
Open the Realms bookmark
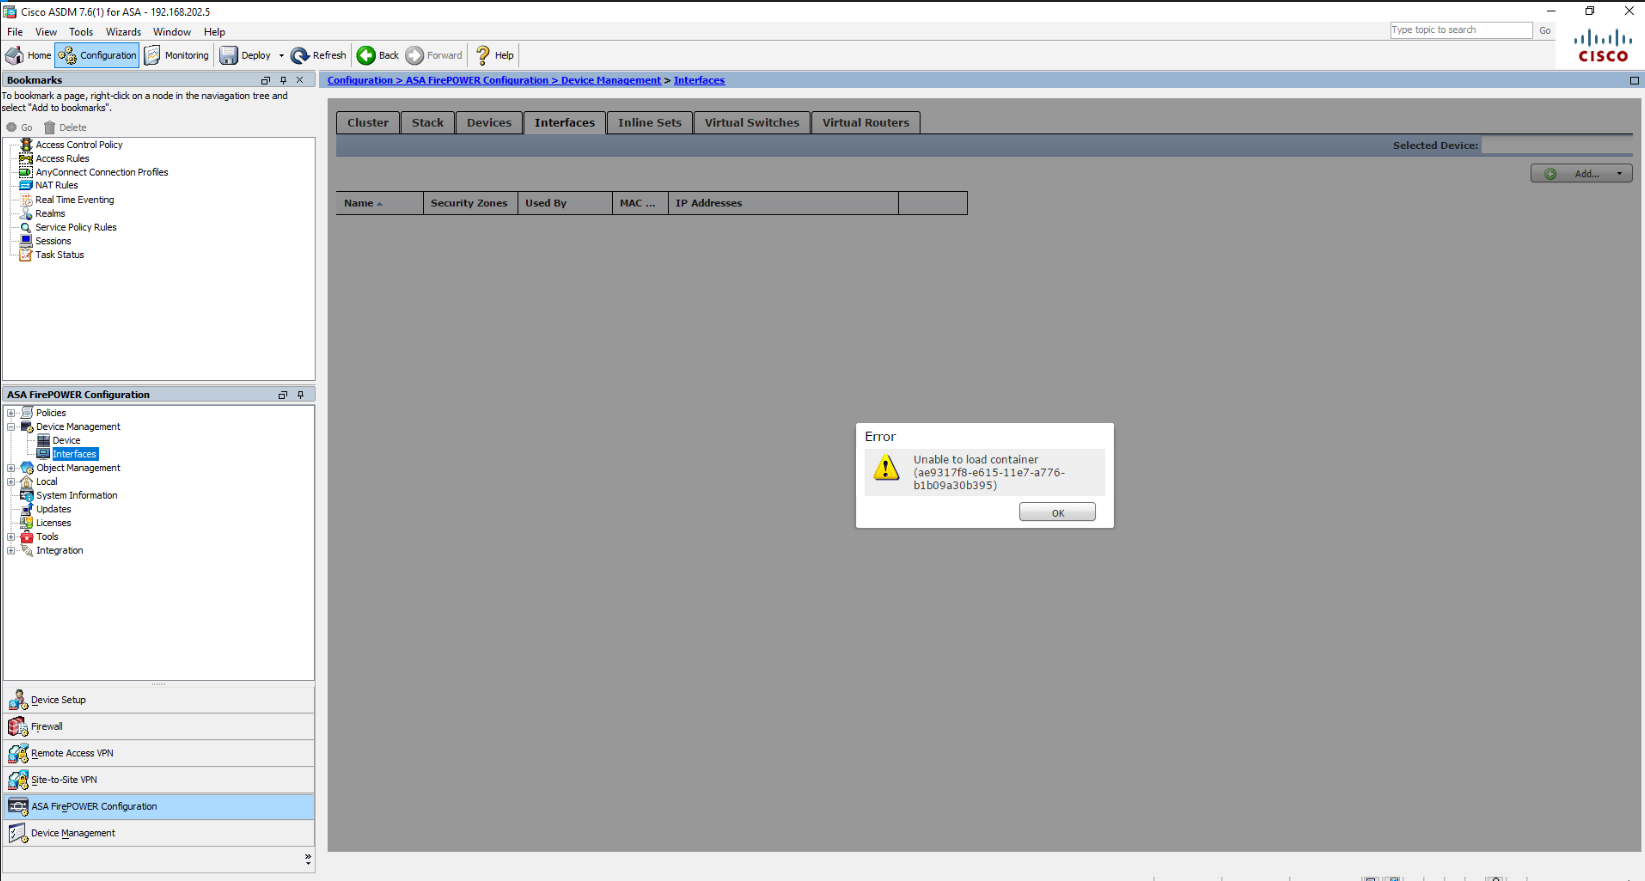(x=50, y=214)
